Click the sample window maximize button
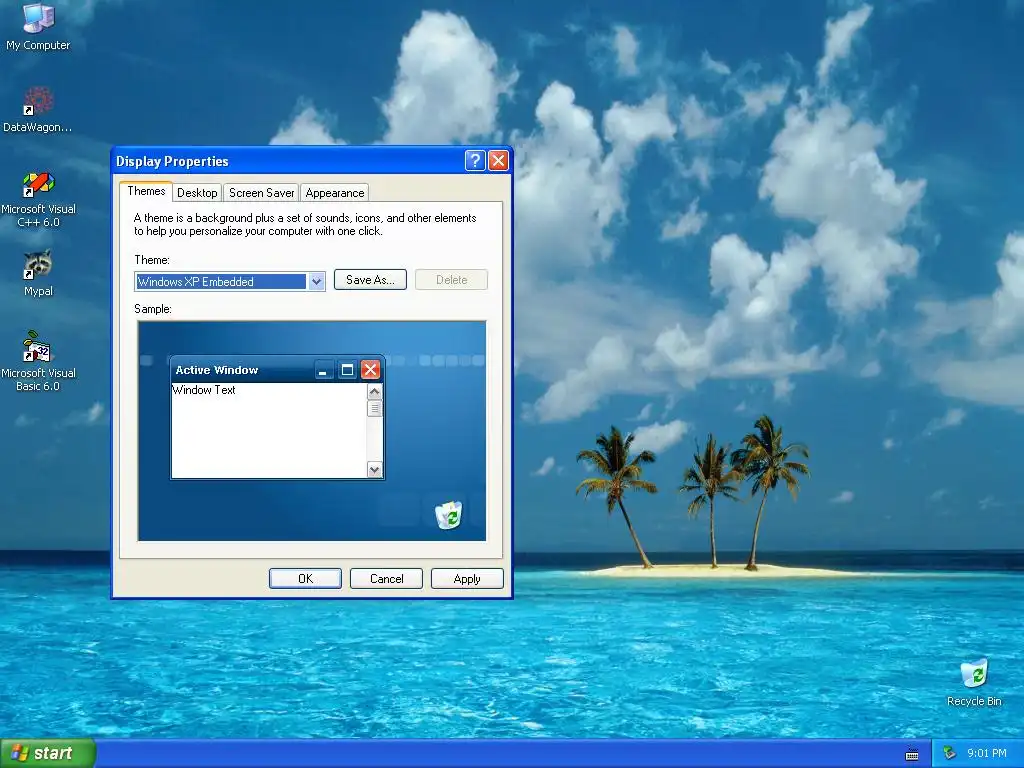 point(347,370)
